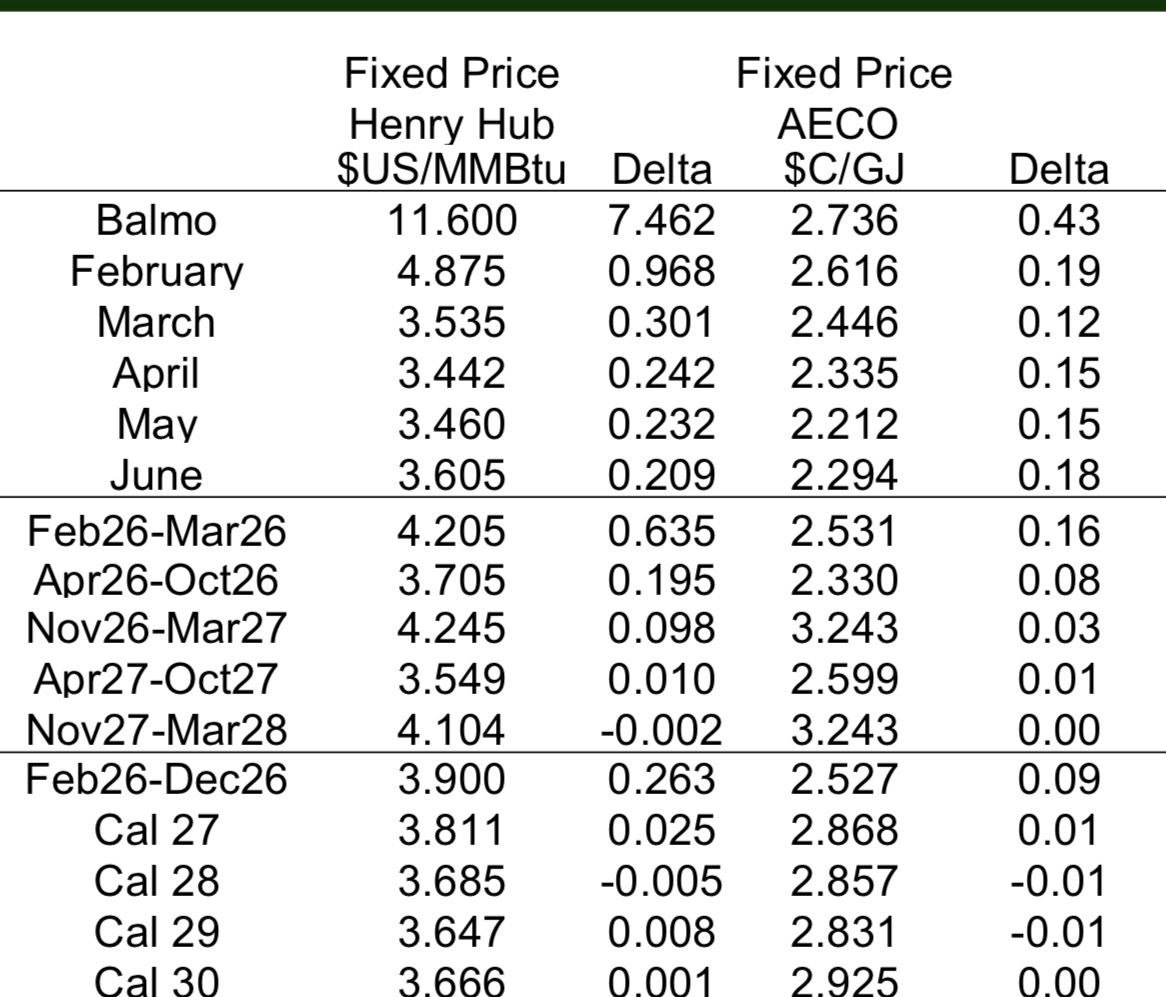The image size is (1166, 997).
Task: Select the Henry Hub Balmo price 11.600
Action: click(452, 221)
